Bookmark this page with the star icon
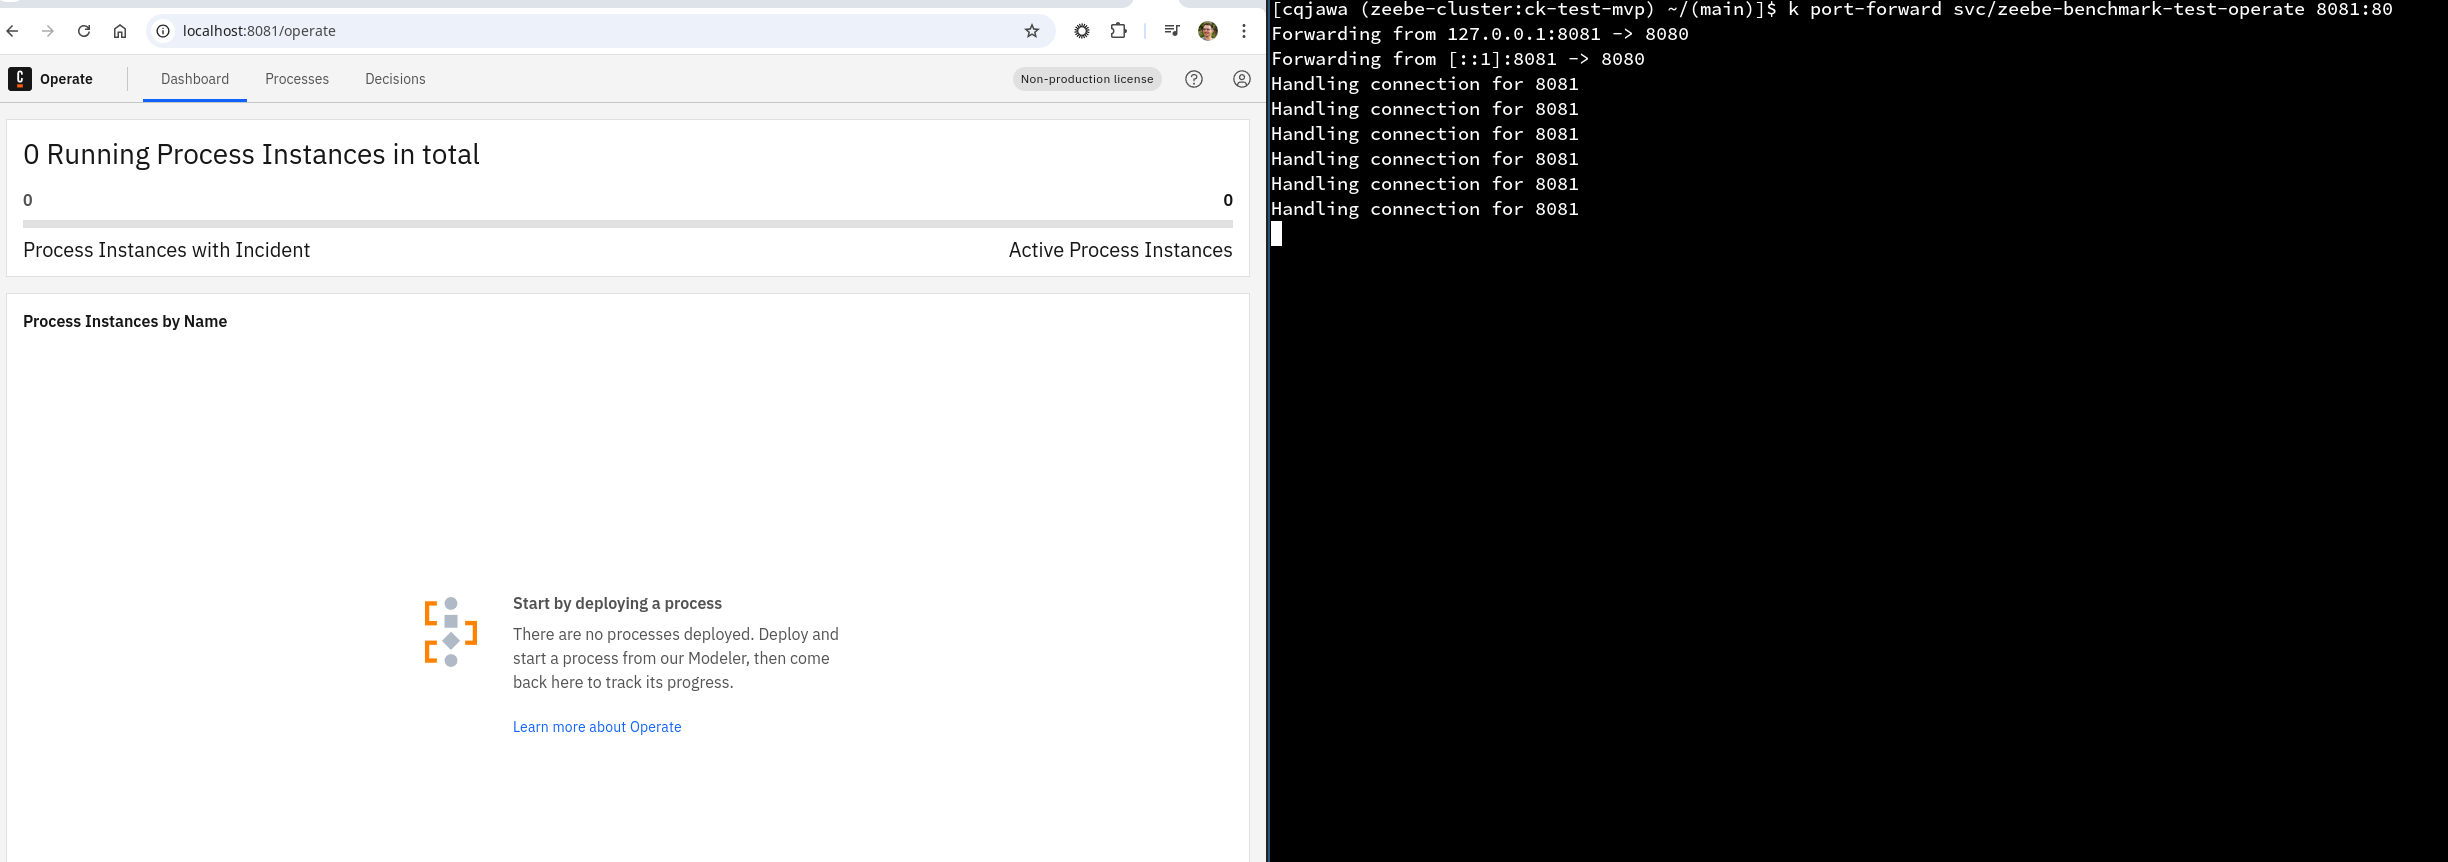 click(x=1032, y=31)
